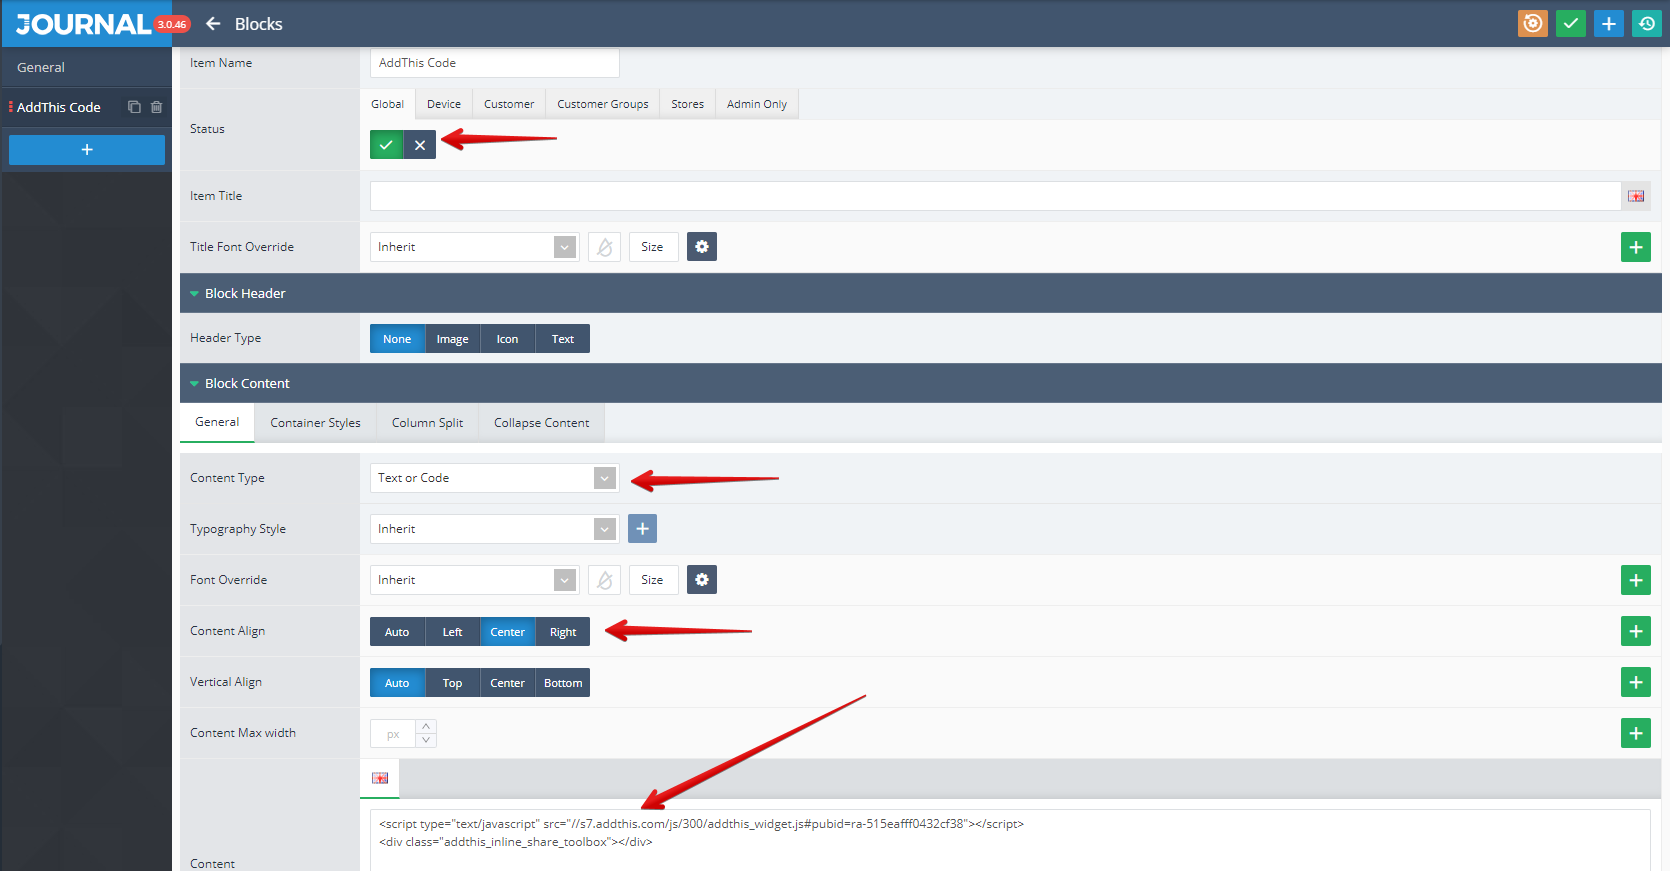Viewport: 1670px width, 871px height.
Task: Decrease Content Max width with down arrow
Action: coord(426,740)
